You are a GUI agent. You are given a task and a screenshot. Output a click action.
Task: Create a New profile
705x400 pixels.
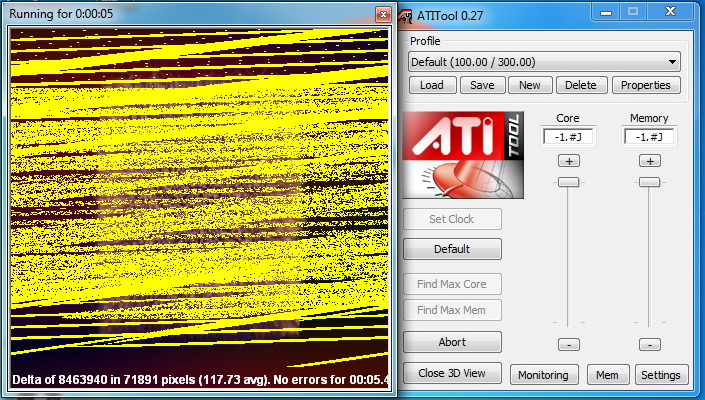[530, 85]
